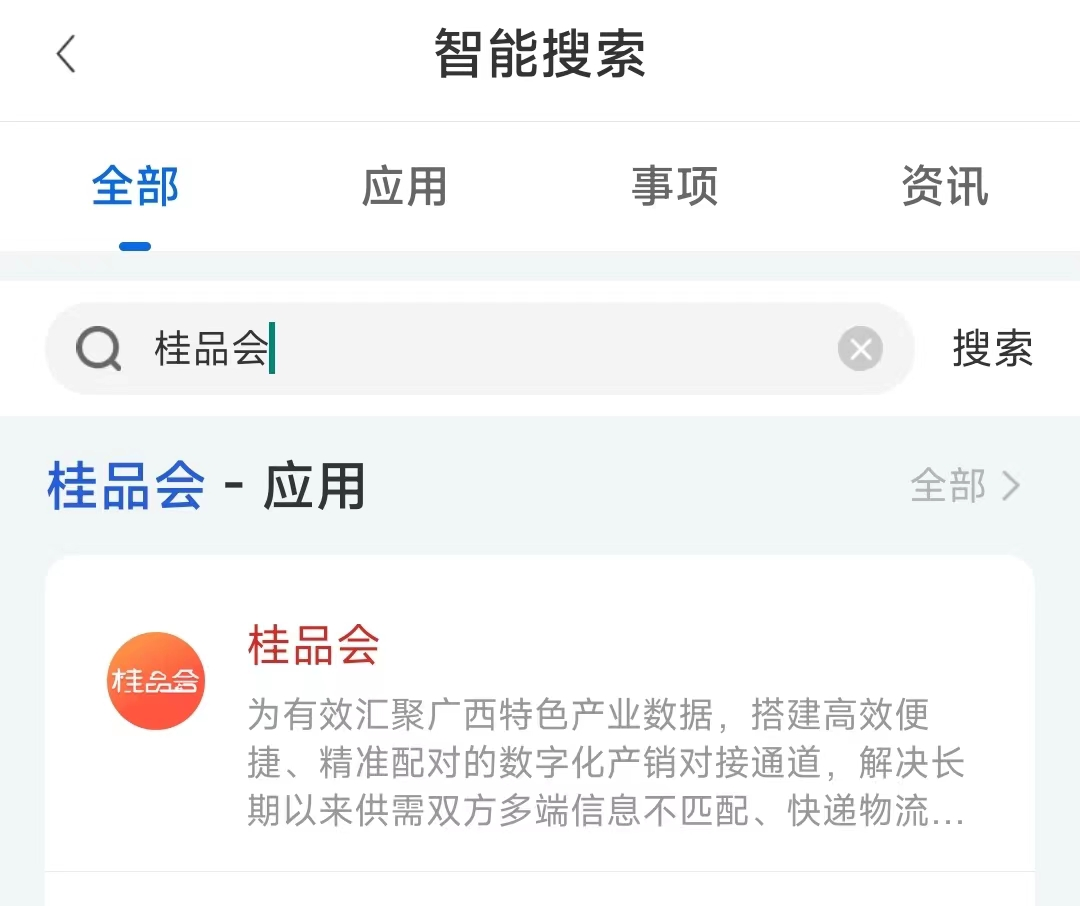The image size is (1080, 906).
Task: Tap the gray 全部 link in results header
Action: 948,486
